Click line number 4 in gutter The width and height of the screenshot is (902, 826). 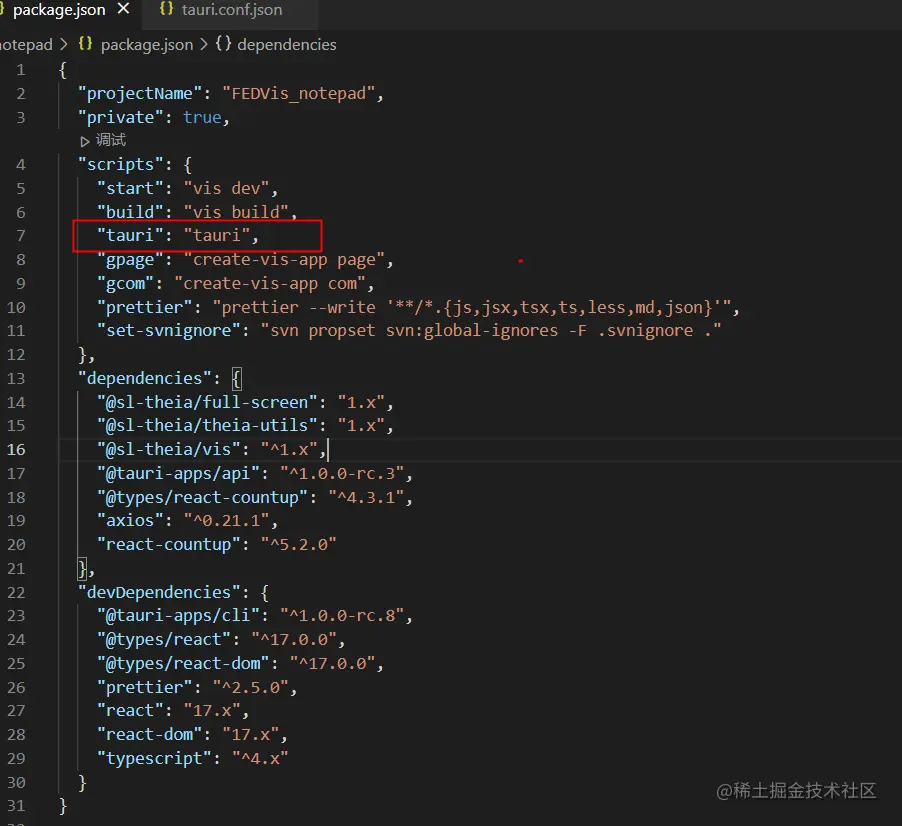(21, 165)
